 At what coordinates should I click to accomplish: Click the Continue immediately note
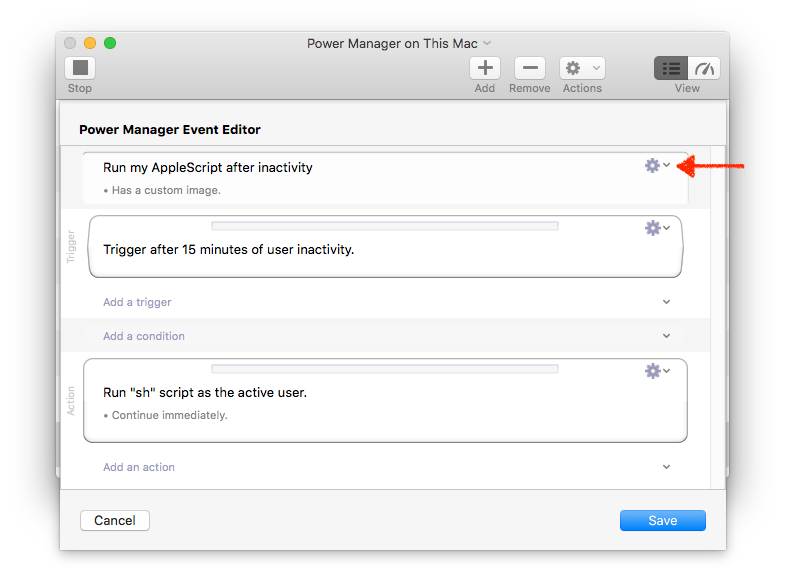165,415
